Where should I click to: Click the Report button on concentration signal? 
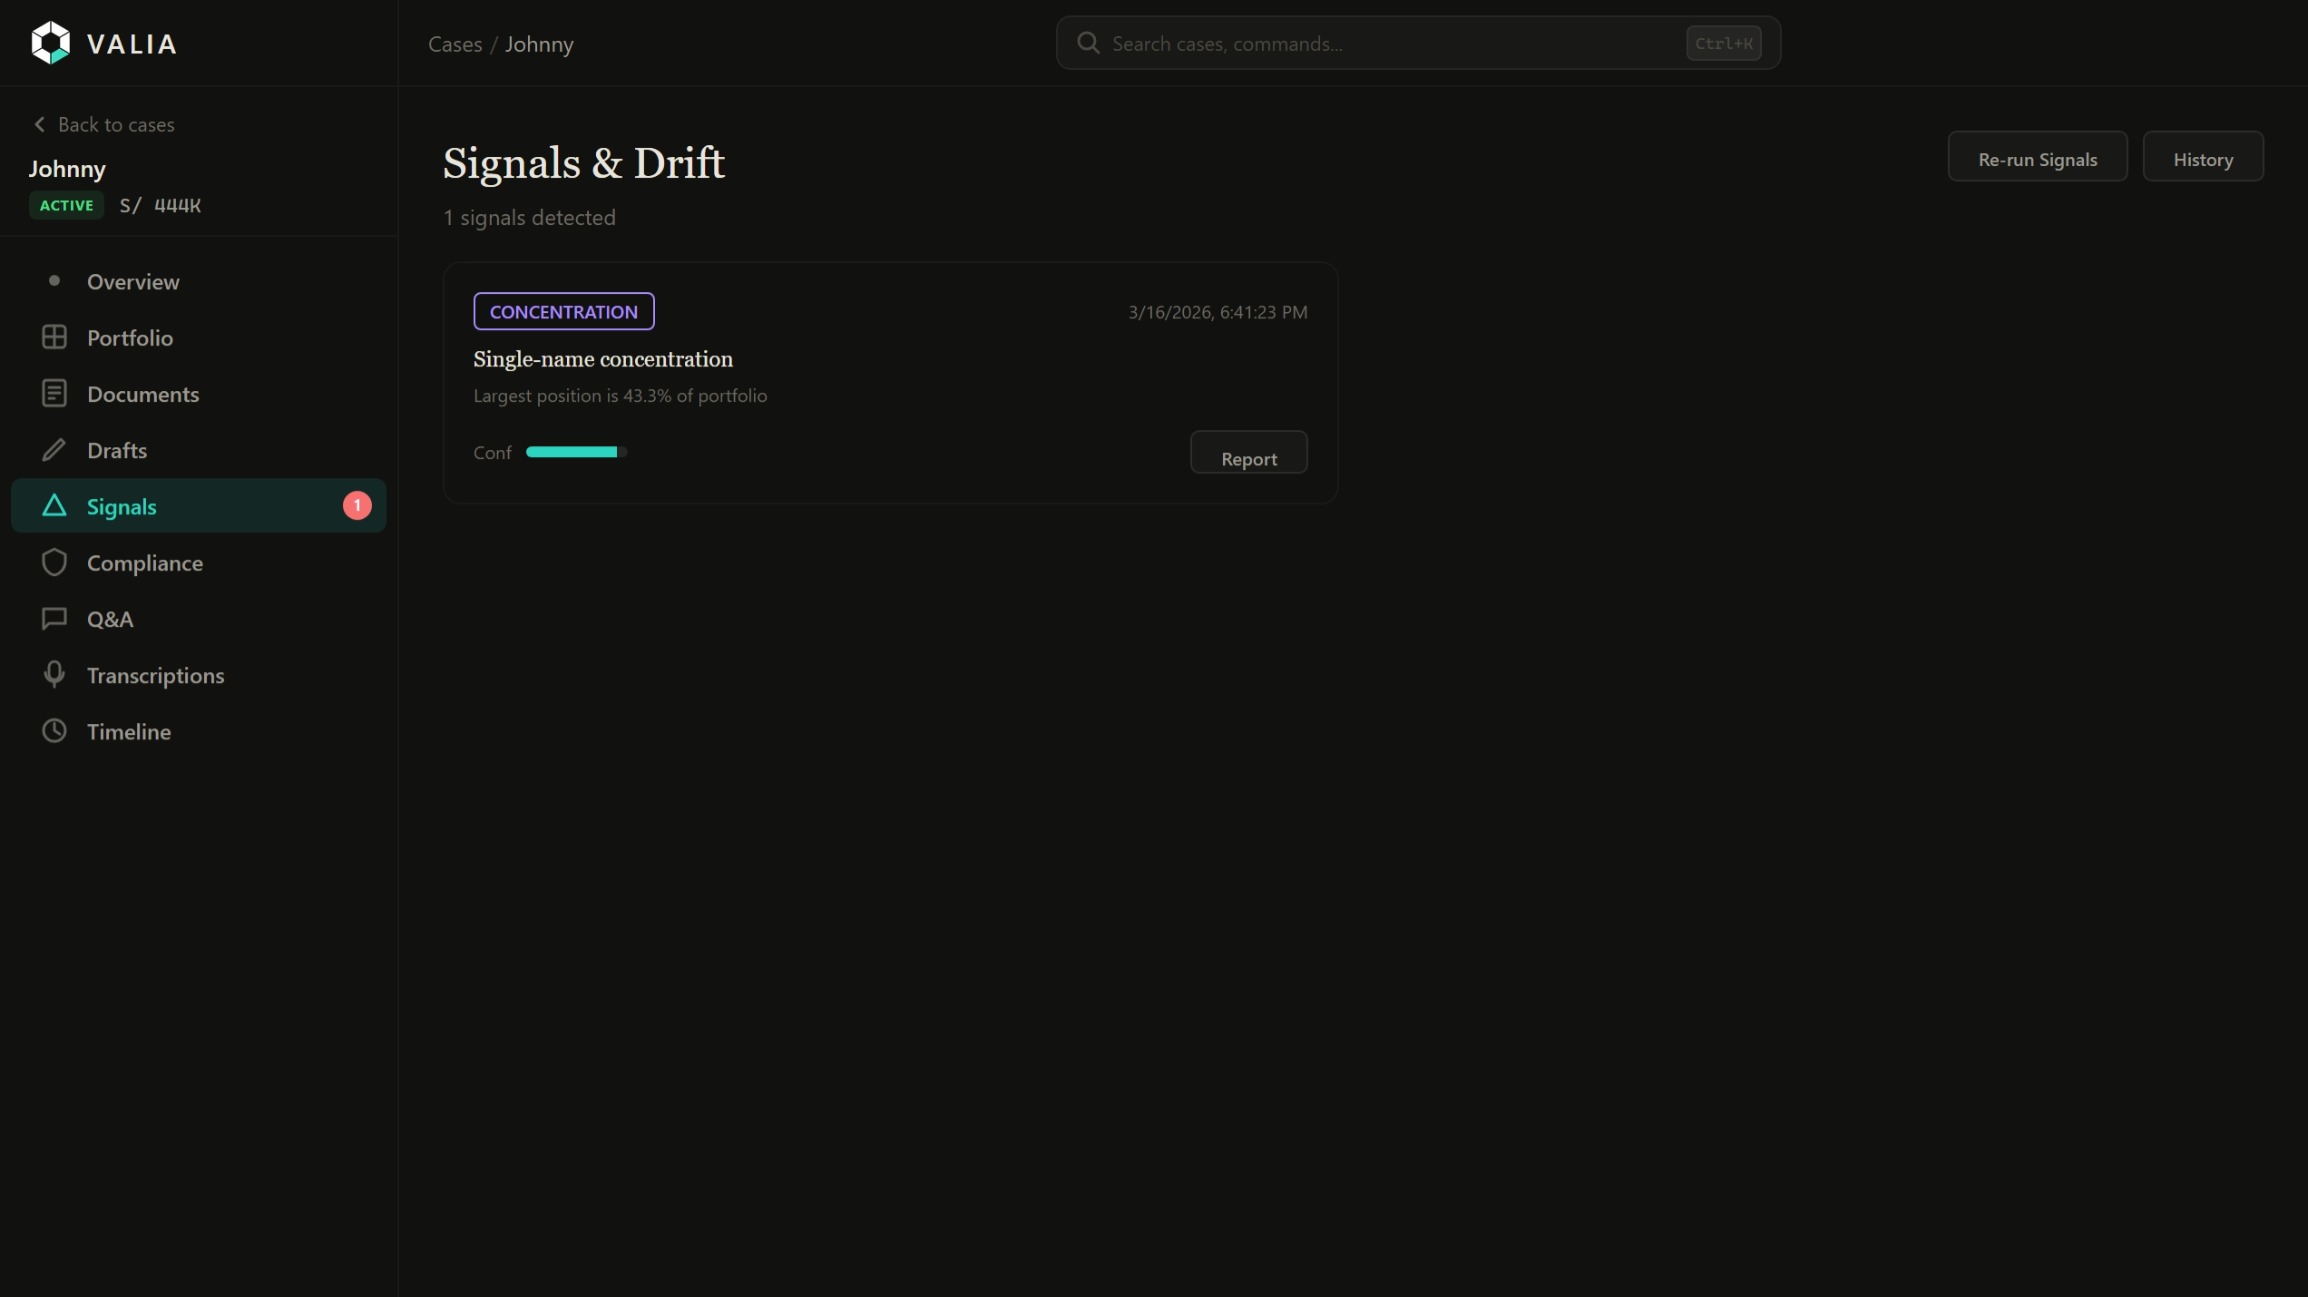tap(1248, 456)
